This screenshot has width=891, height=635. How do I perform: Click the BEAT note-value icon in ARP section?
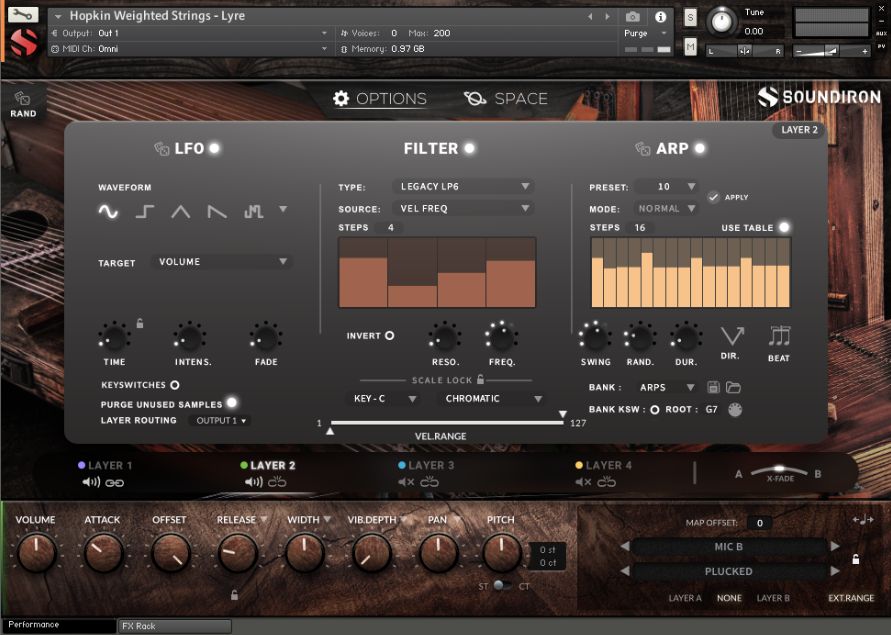pos(778,335)
